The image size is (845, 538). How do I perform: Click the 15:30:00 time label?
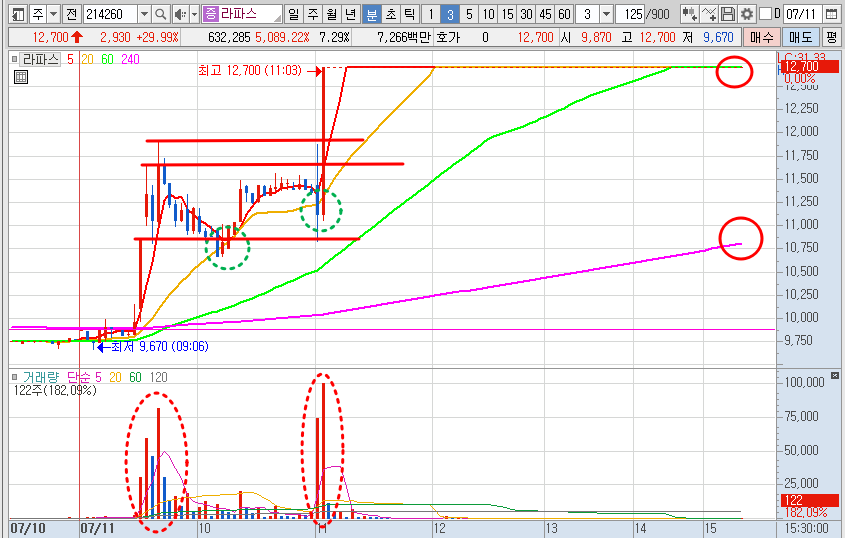(807, 528)
